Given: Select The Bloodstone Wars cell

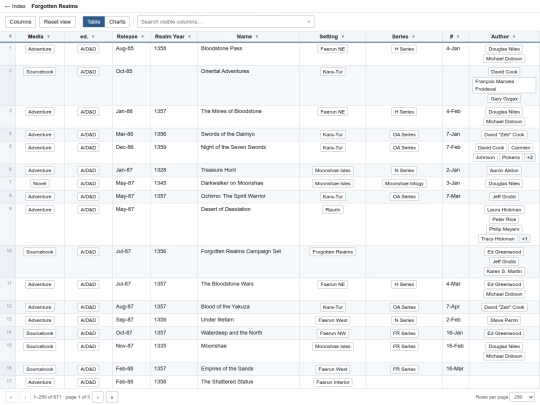Looking at the screenshot, I should [x=248, y=289].
